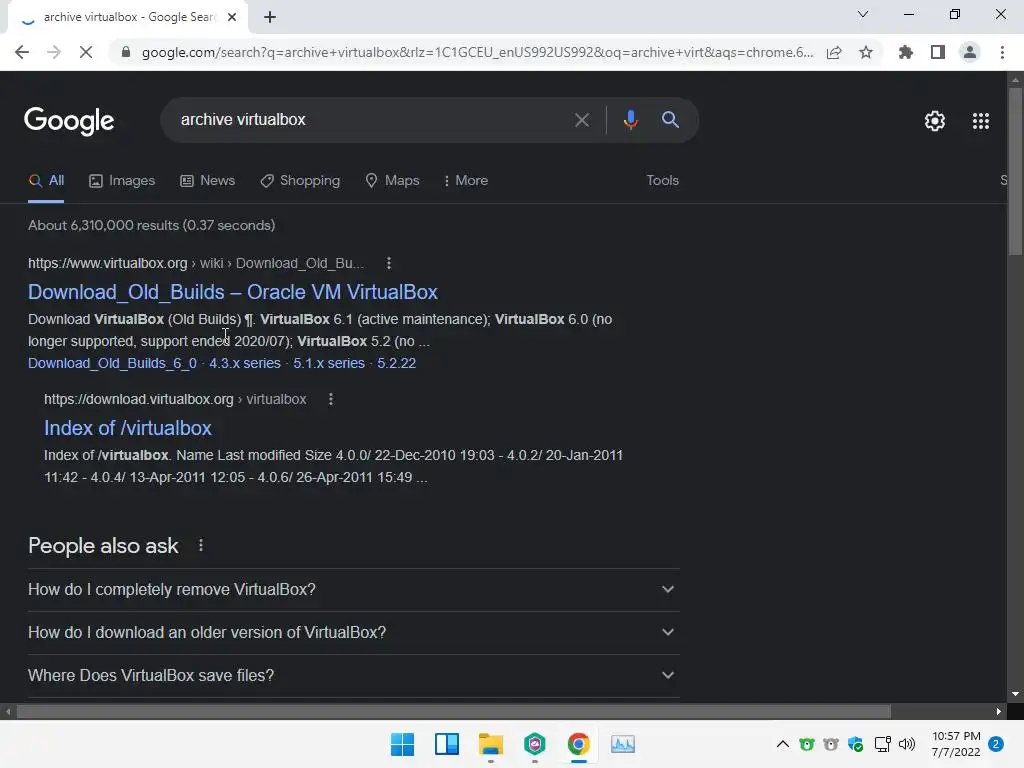1024x768 pixels.
Task: Open the notification badge showing 2
Action: tap(996, 744)
